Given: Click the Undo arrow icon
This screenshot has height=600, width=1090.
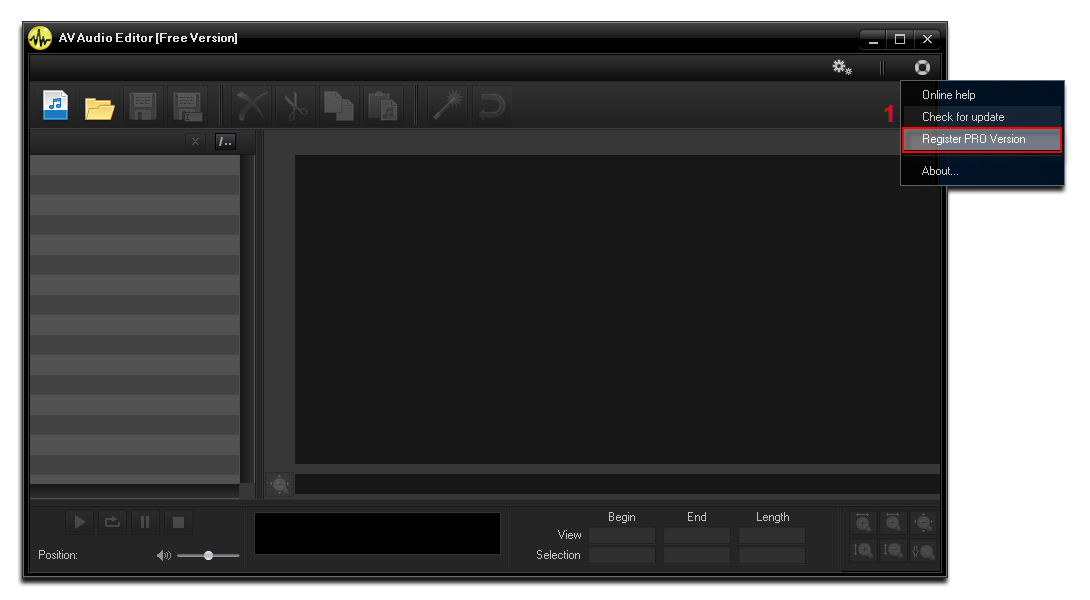Looking at the screenshot, I should point(492,105).
